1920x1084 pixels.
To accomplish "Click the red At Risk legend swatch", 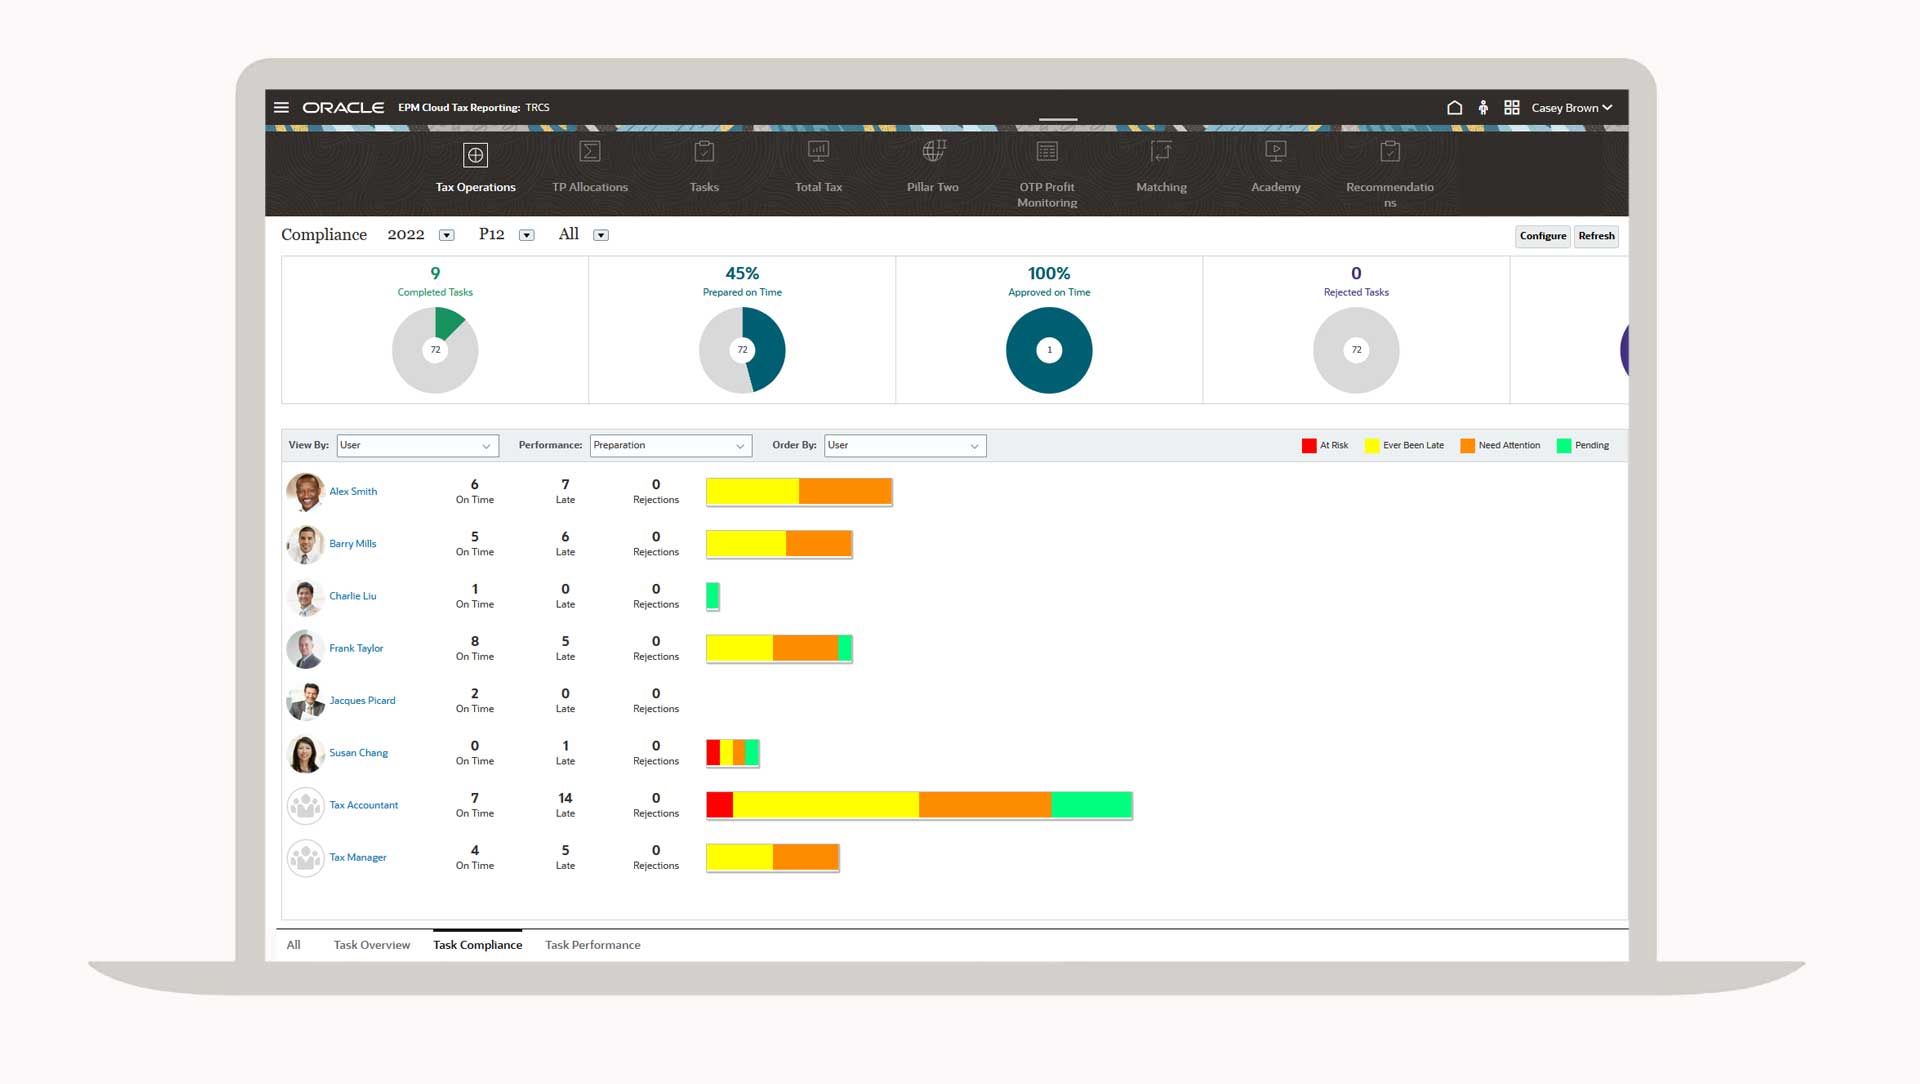I will [x=1308, y=446].
